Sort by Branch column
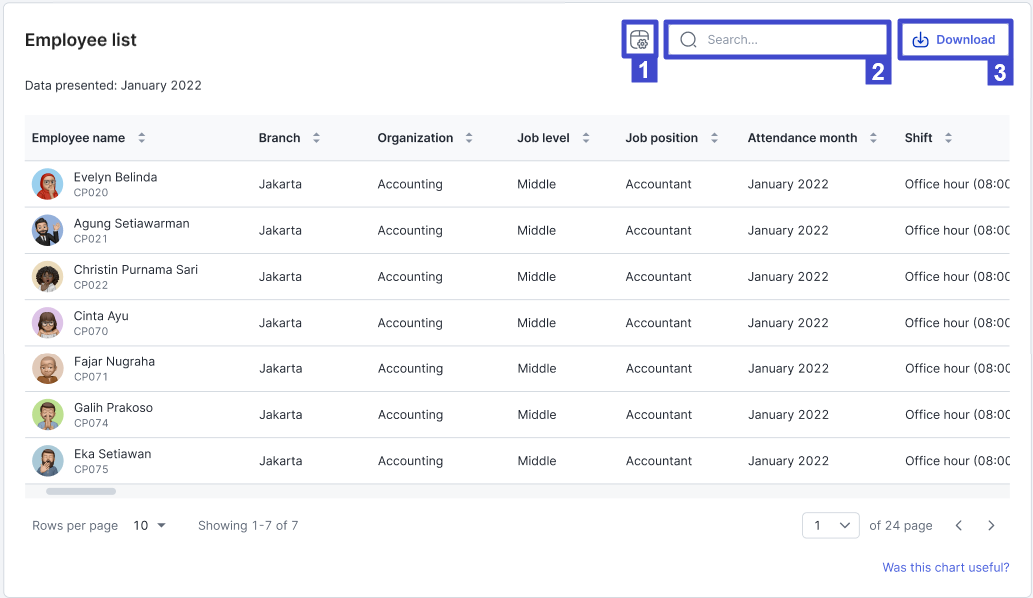 pos(316,138)
